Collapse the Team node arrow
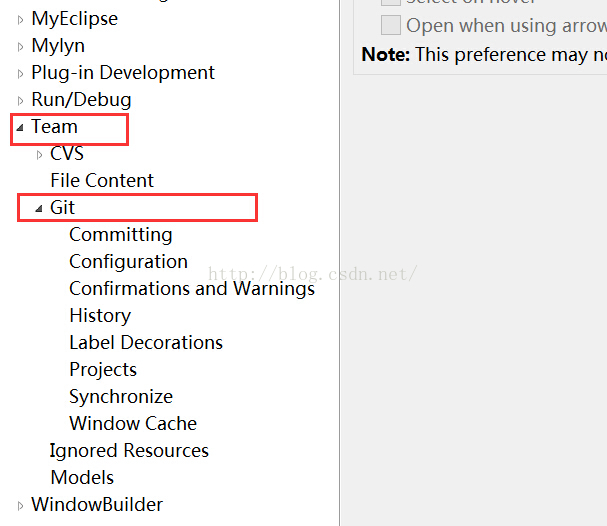Image resolution: width=607 pixels, height=526 pixels. [x=20, y=127]
